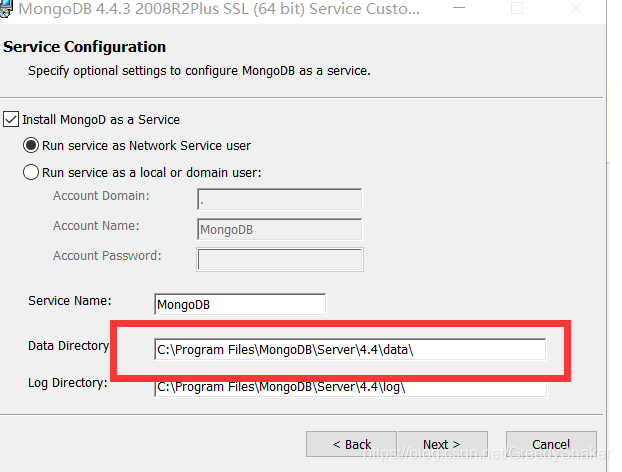Screen dimensions: 622x472
Task: Toggle Install MongoD as a Service checkbox
Action: point(11,119)
